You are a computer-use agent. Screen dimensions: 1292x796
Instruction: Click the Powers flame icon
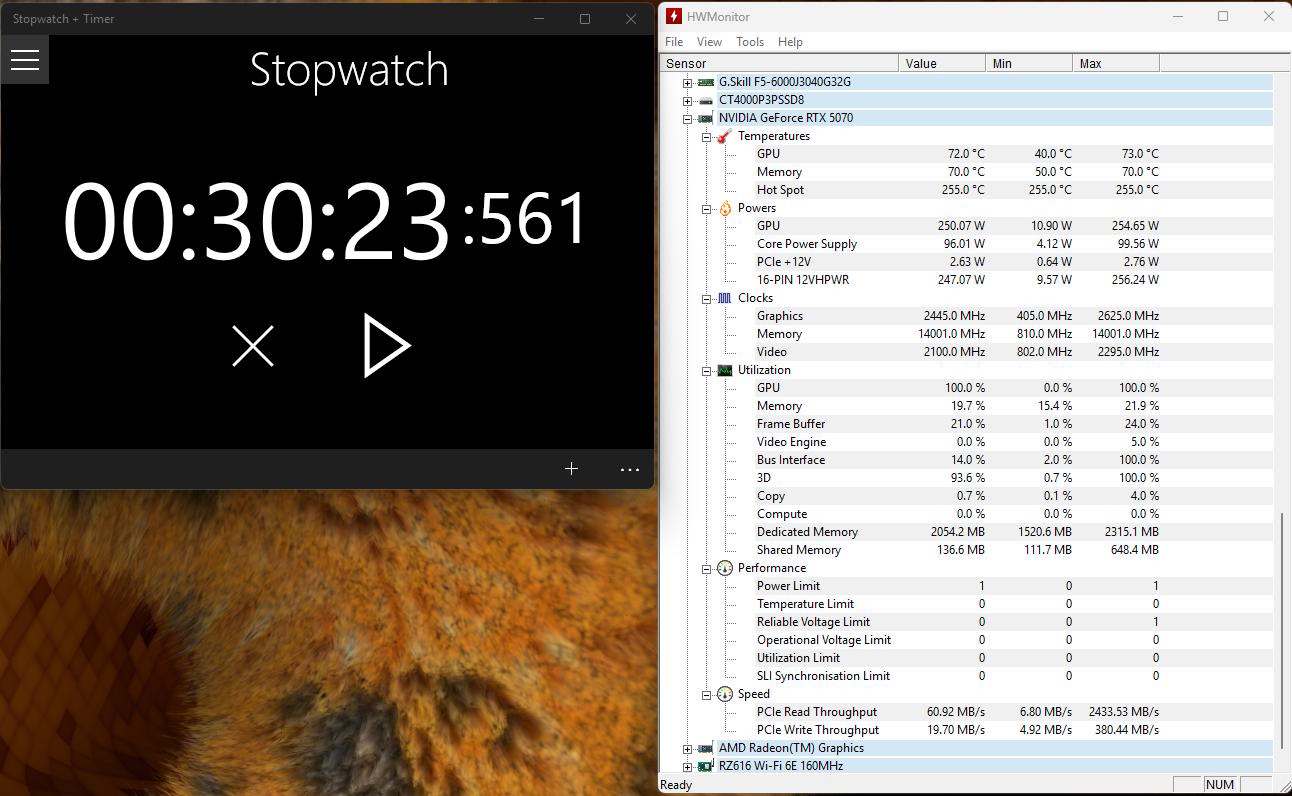[725, 208]
